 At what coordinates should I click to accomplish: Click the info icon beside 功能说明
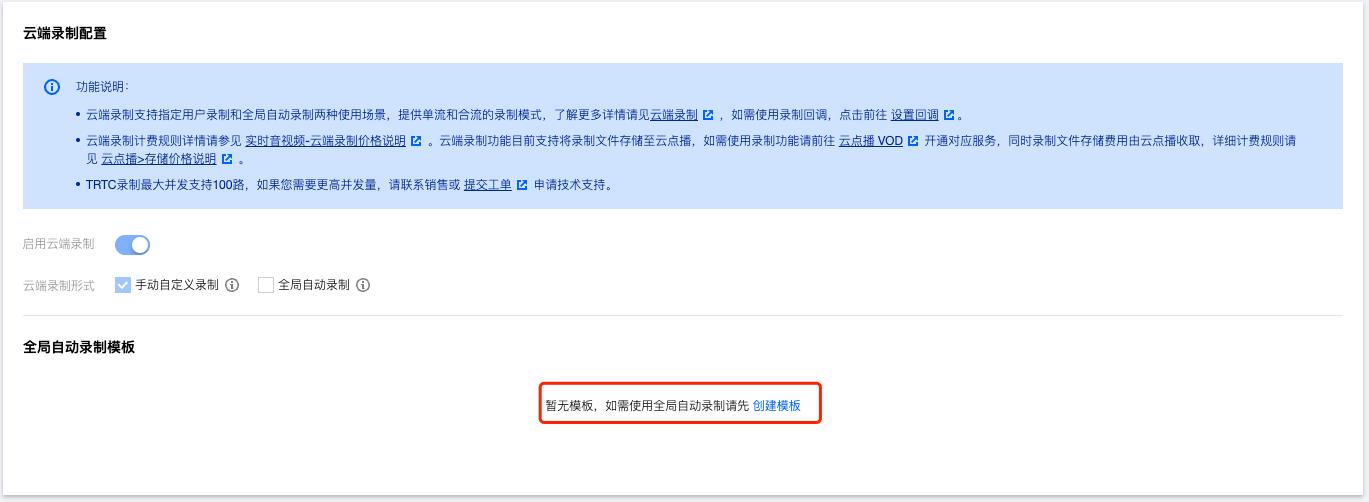pyautogui.click(x=52, y=87)
